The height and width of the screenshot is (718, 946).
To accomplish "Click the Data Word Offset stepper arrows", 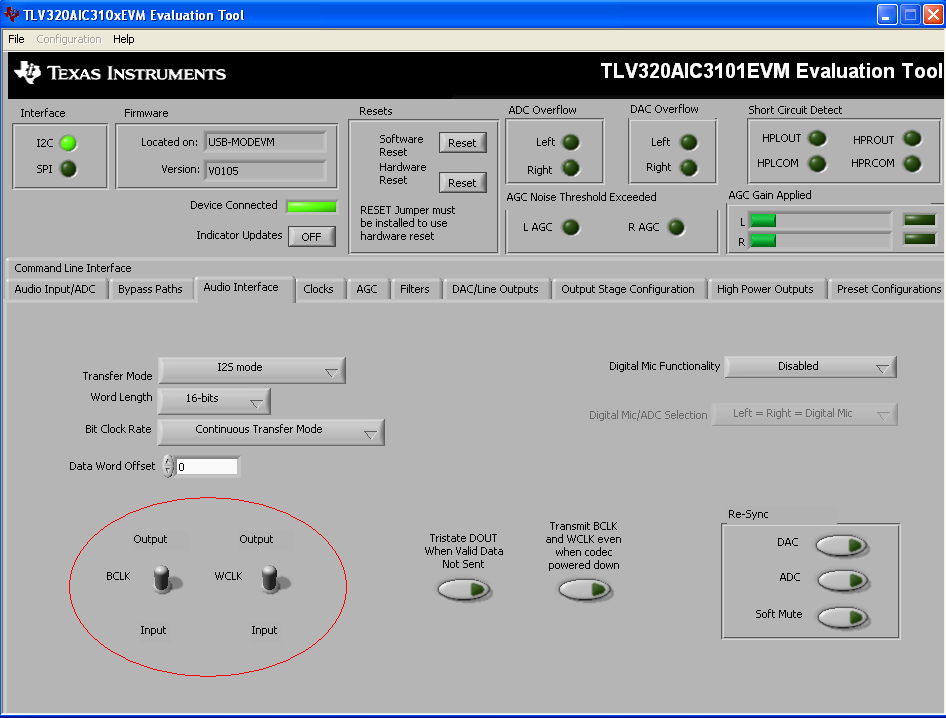I will pyautogui.click(x=168, y=466).
